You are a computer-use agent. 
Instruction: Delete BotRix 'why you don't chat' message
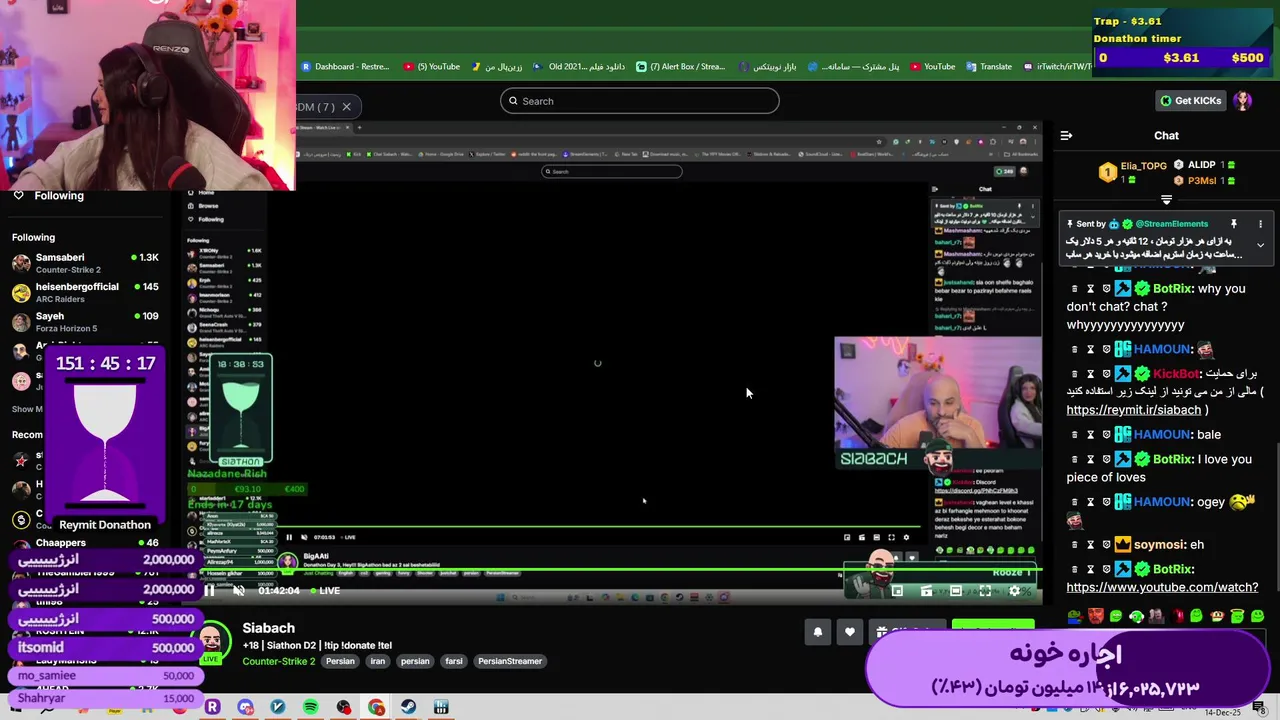(x=1075, y=289)
